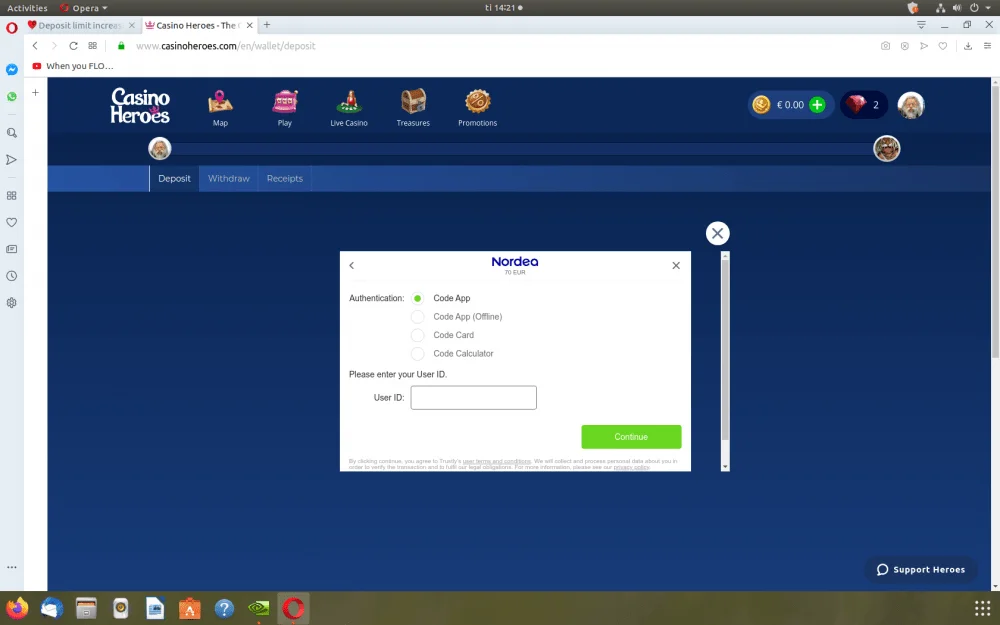The image size is (1000, 625).
Task: Open the user terms and conditions link
Action: [497, 461]
